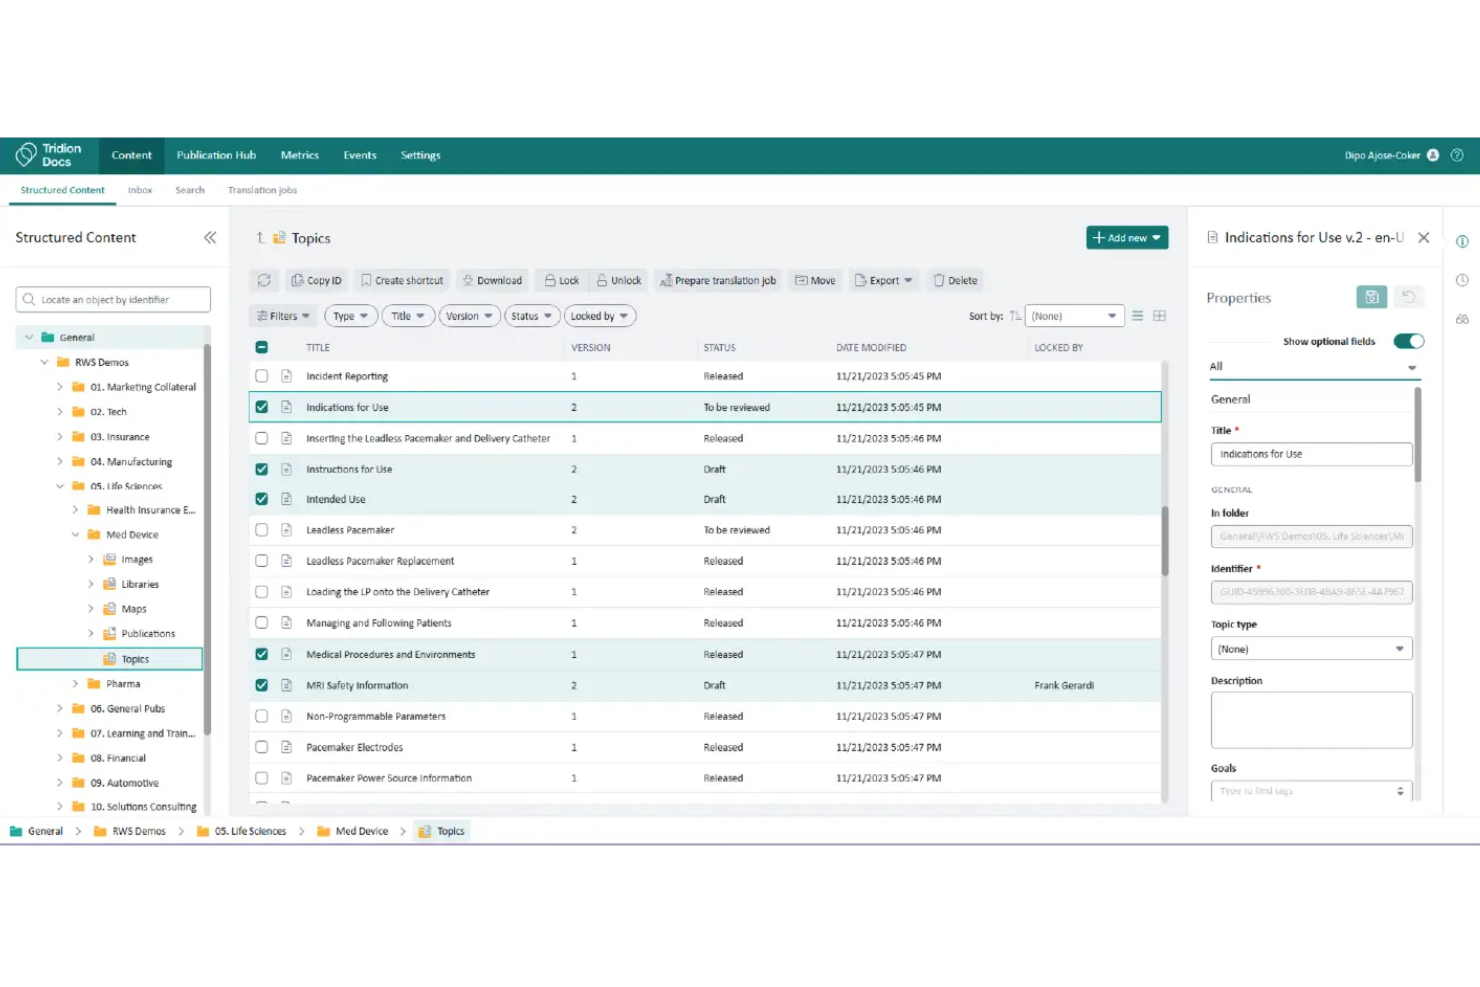
Task: Undo property changes icon
Action: (x=1408, y=297)
